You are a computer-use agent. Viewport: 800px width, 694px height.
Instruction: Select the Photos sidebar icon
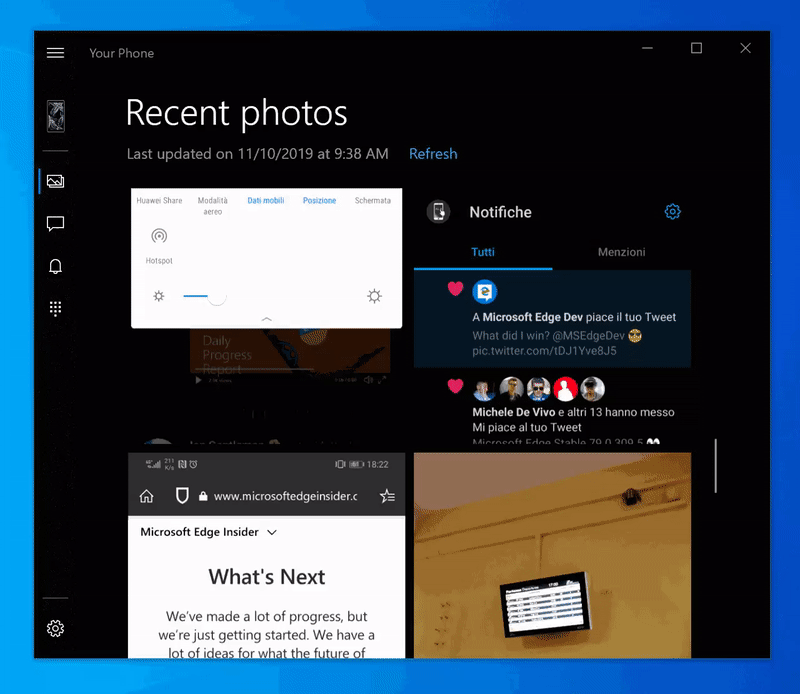coord(55,181)
